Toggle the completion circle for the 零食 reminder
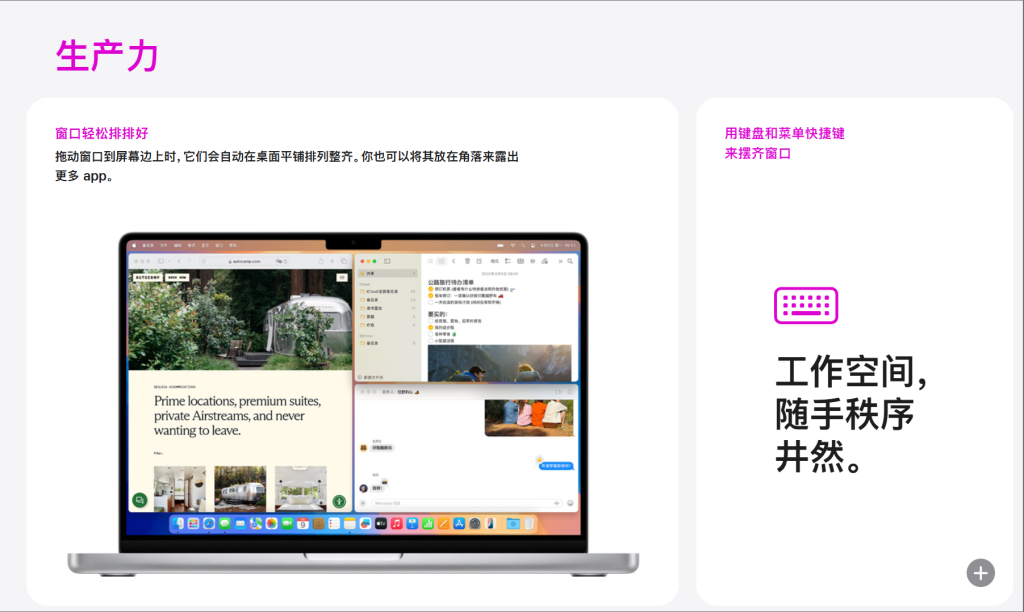This screenshot has height=612, width=1024. point(431,334)
